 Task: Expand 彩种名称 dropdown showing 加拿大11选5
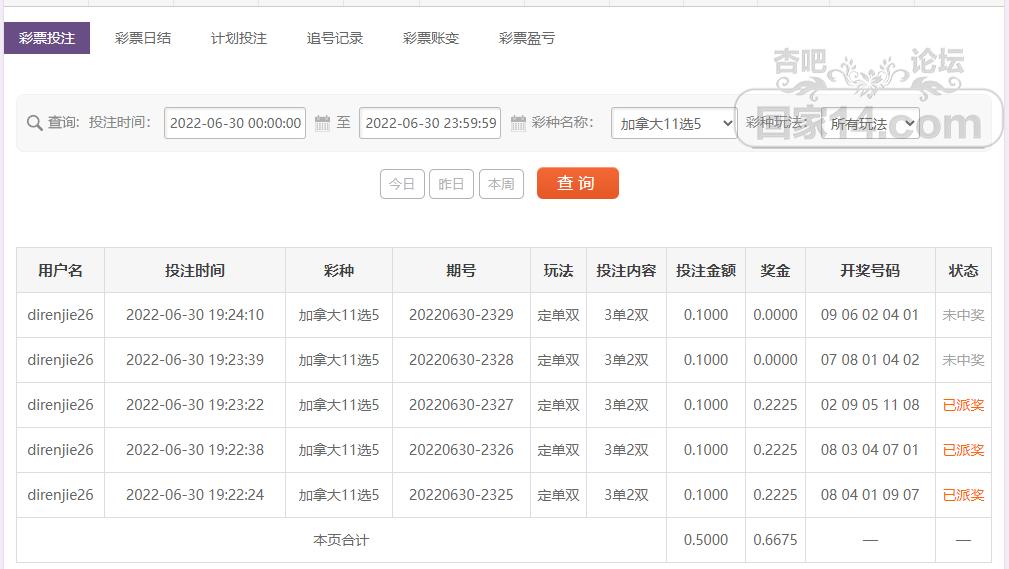pyautogui.click(x=673, y=123)
